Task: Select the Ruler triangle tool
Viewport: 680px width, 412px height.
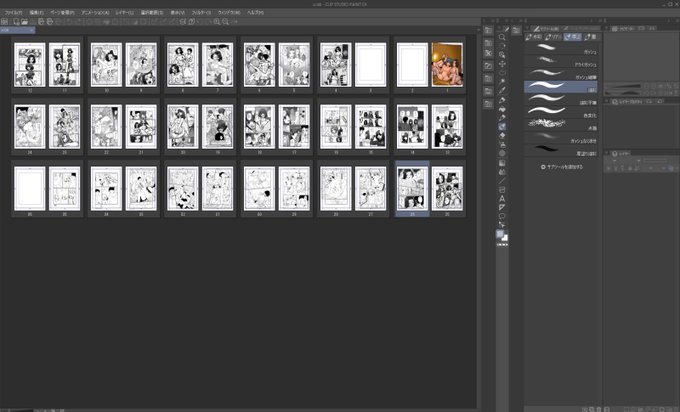Action: tap(502, 207)
